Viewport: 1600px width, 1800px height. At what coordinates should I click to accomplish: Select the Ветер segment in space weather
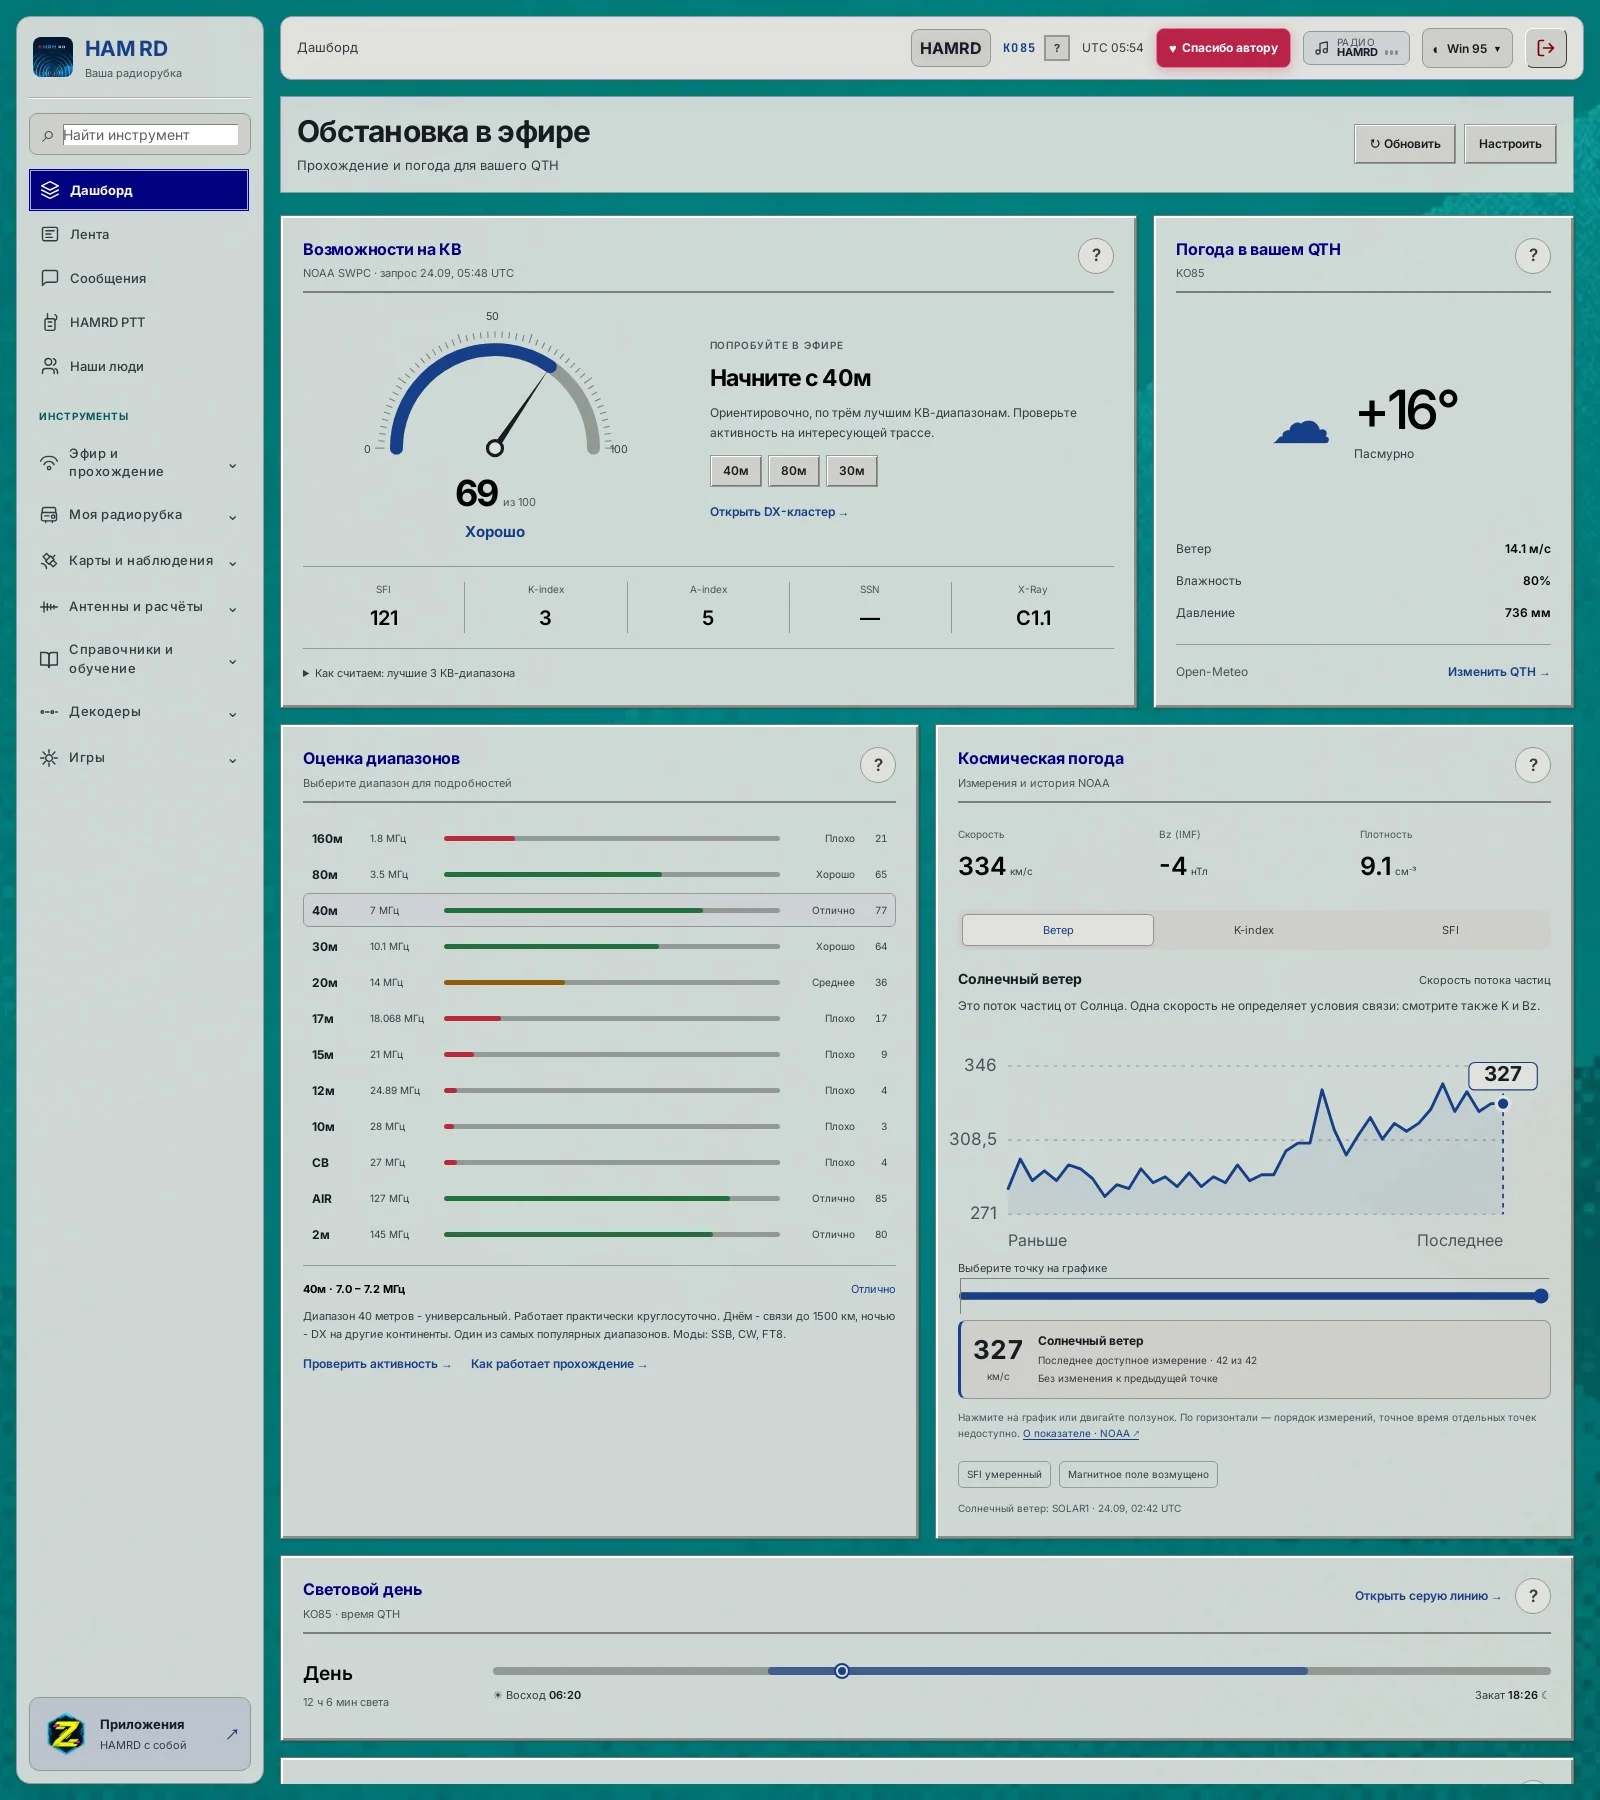pos(1058,930)
